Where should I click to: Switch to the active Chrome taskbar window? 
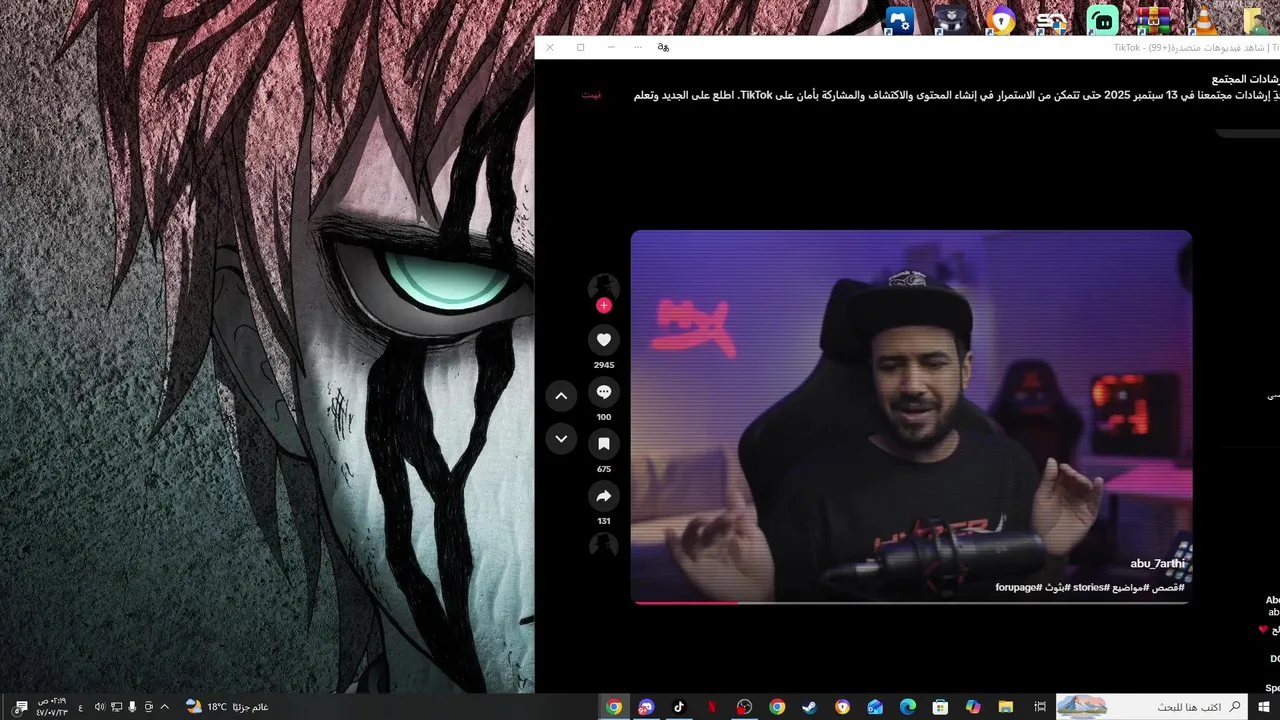(614, 707)
